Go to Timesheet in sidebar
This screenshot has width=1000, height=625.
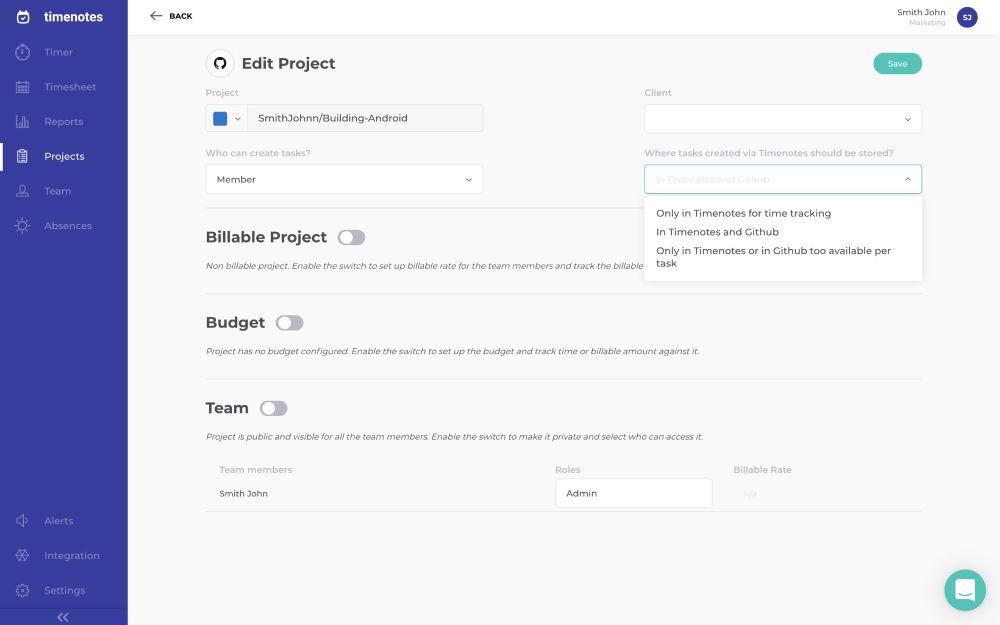click(x=70, y=87)
